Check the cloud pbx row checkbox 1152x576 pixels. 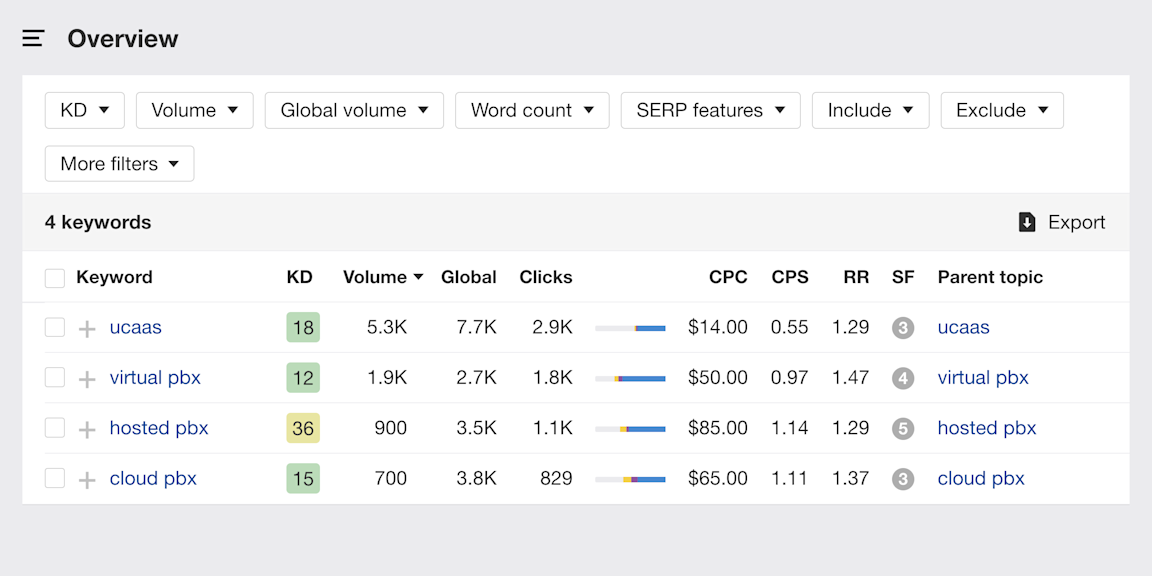pyautogui.click(x=55, y=478)
